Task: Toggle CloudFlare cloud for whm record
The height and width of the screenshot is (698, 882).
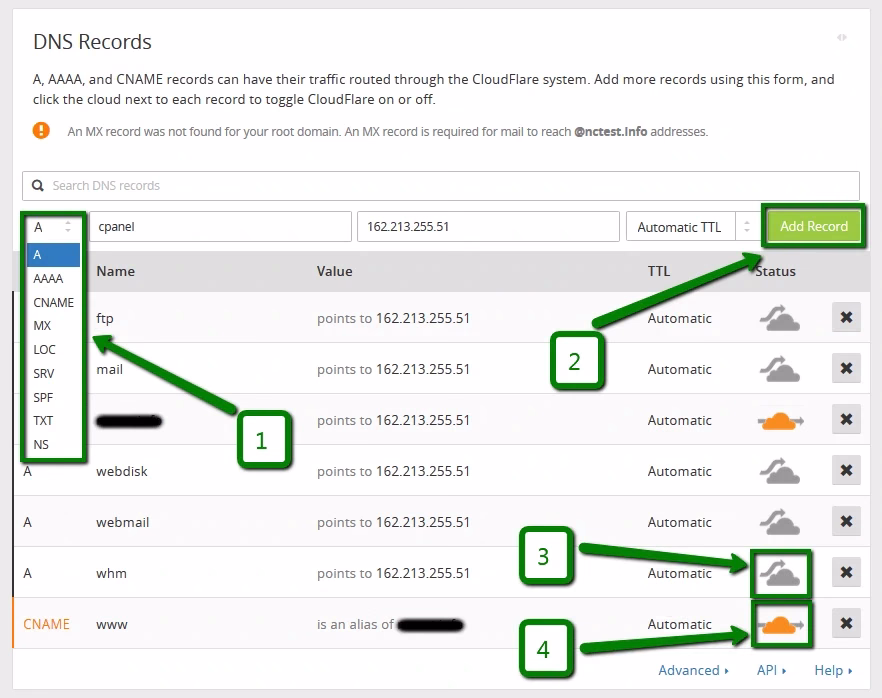Action: [780, 573]
